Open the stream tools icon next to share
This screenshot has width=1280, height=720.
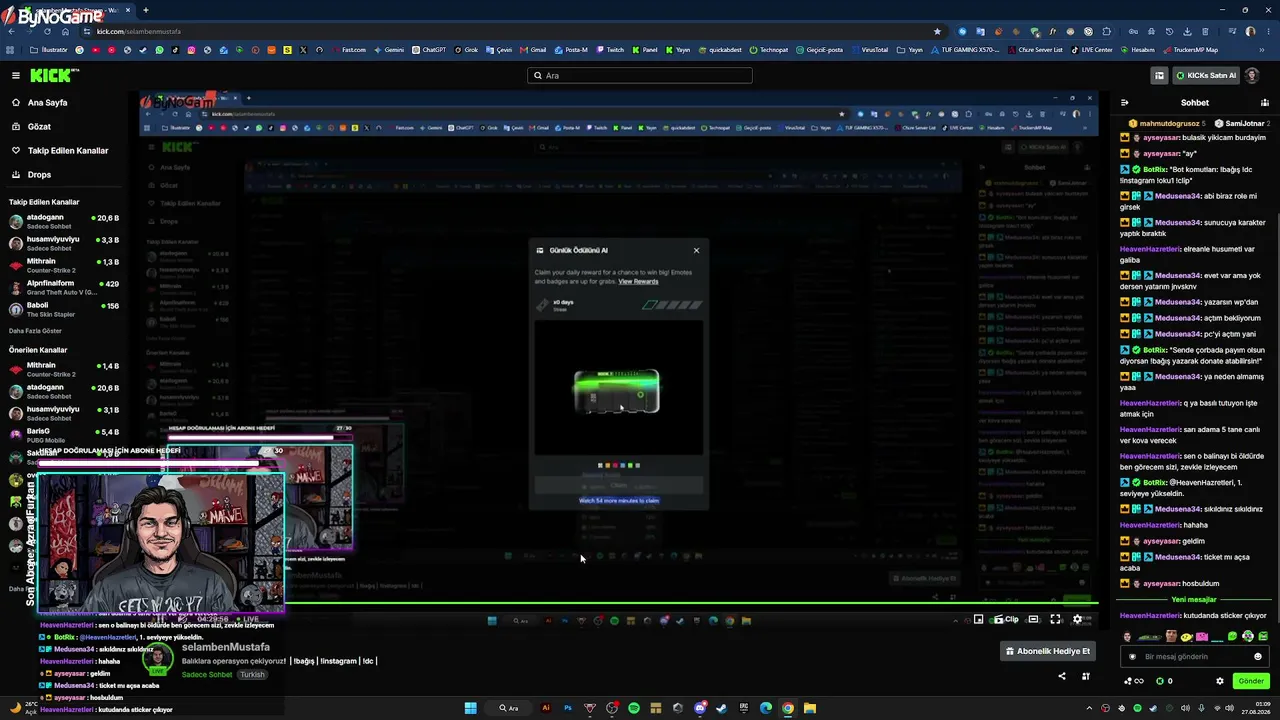(1085, 676)
